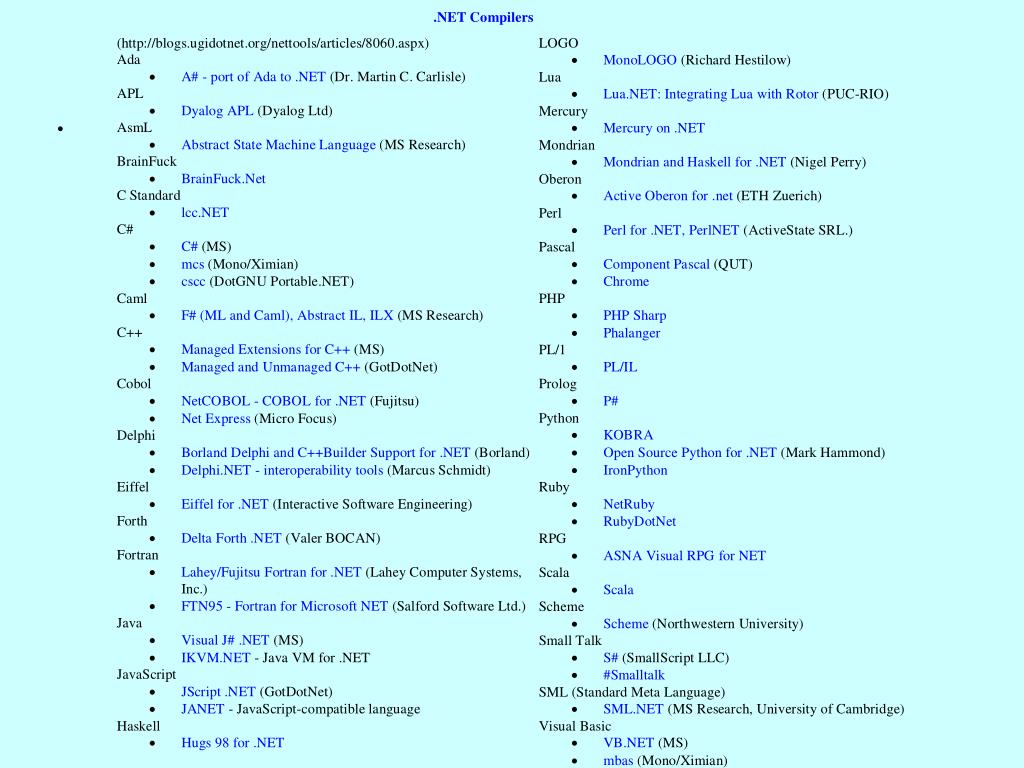1024x768 pixels.
Task: Open the IronPython link
Action: 635,470
